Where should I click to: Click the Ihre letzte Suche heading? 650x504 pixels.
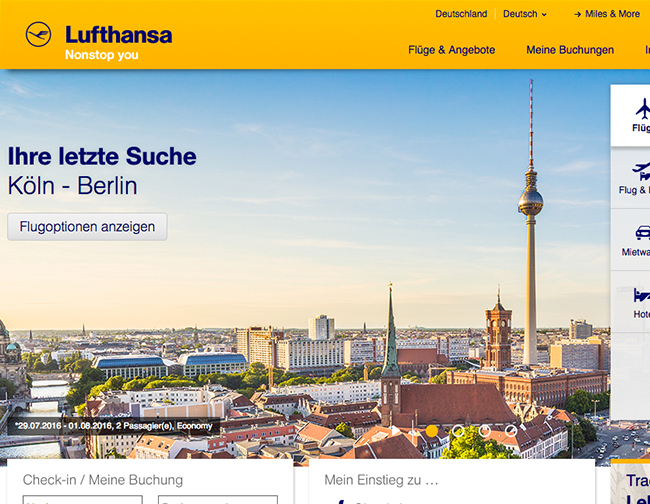coord(102,156)
